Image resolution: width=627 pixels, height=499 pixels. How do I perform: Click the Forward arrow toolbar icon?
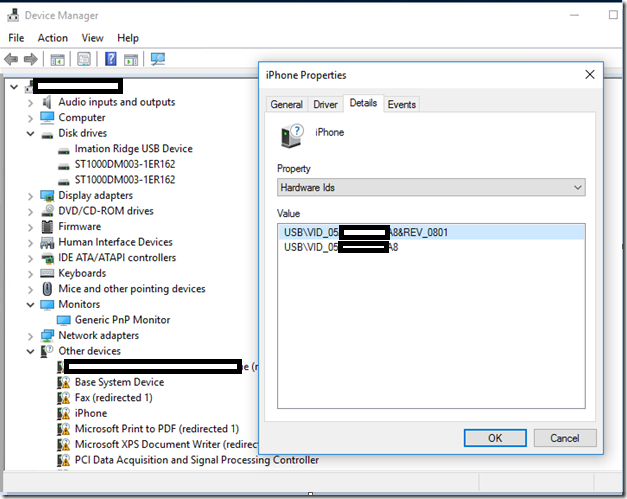pos(30,60)
